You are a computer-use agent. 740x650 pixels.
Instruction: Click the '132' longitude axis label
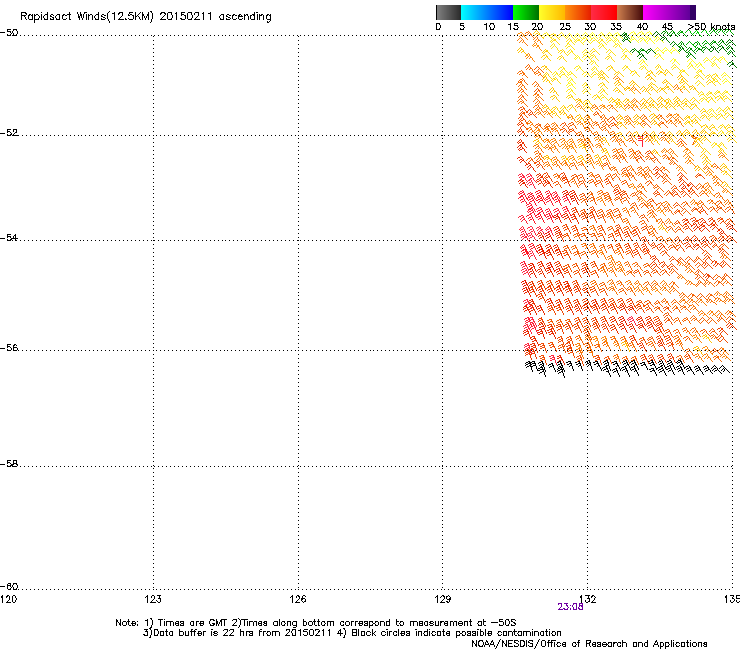click(588, 599)
